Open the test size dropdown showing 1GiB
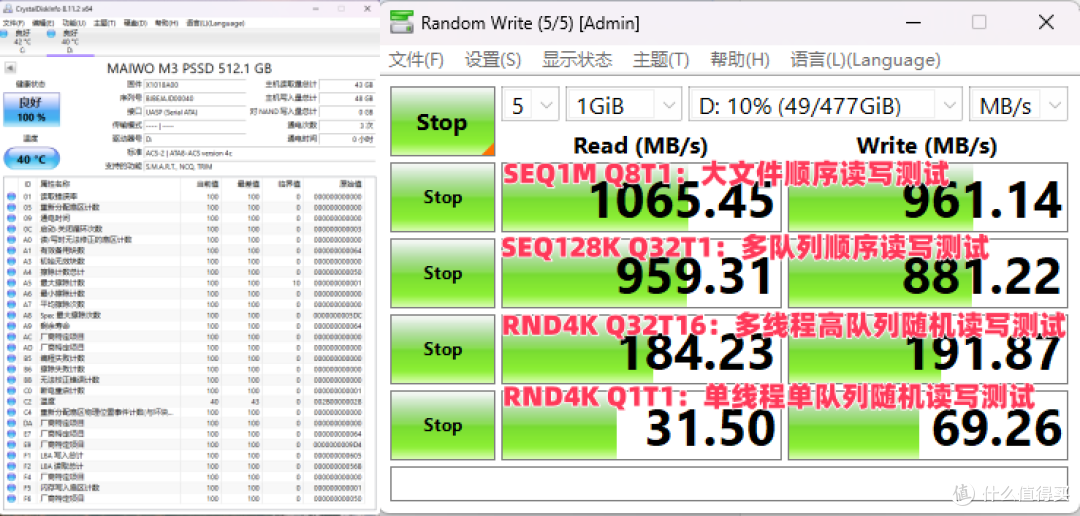 (623, 106)
